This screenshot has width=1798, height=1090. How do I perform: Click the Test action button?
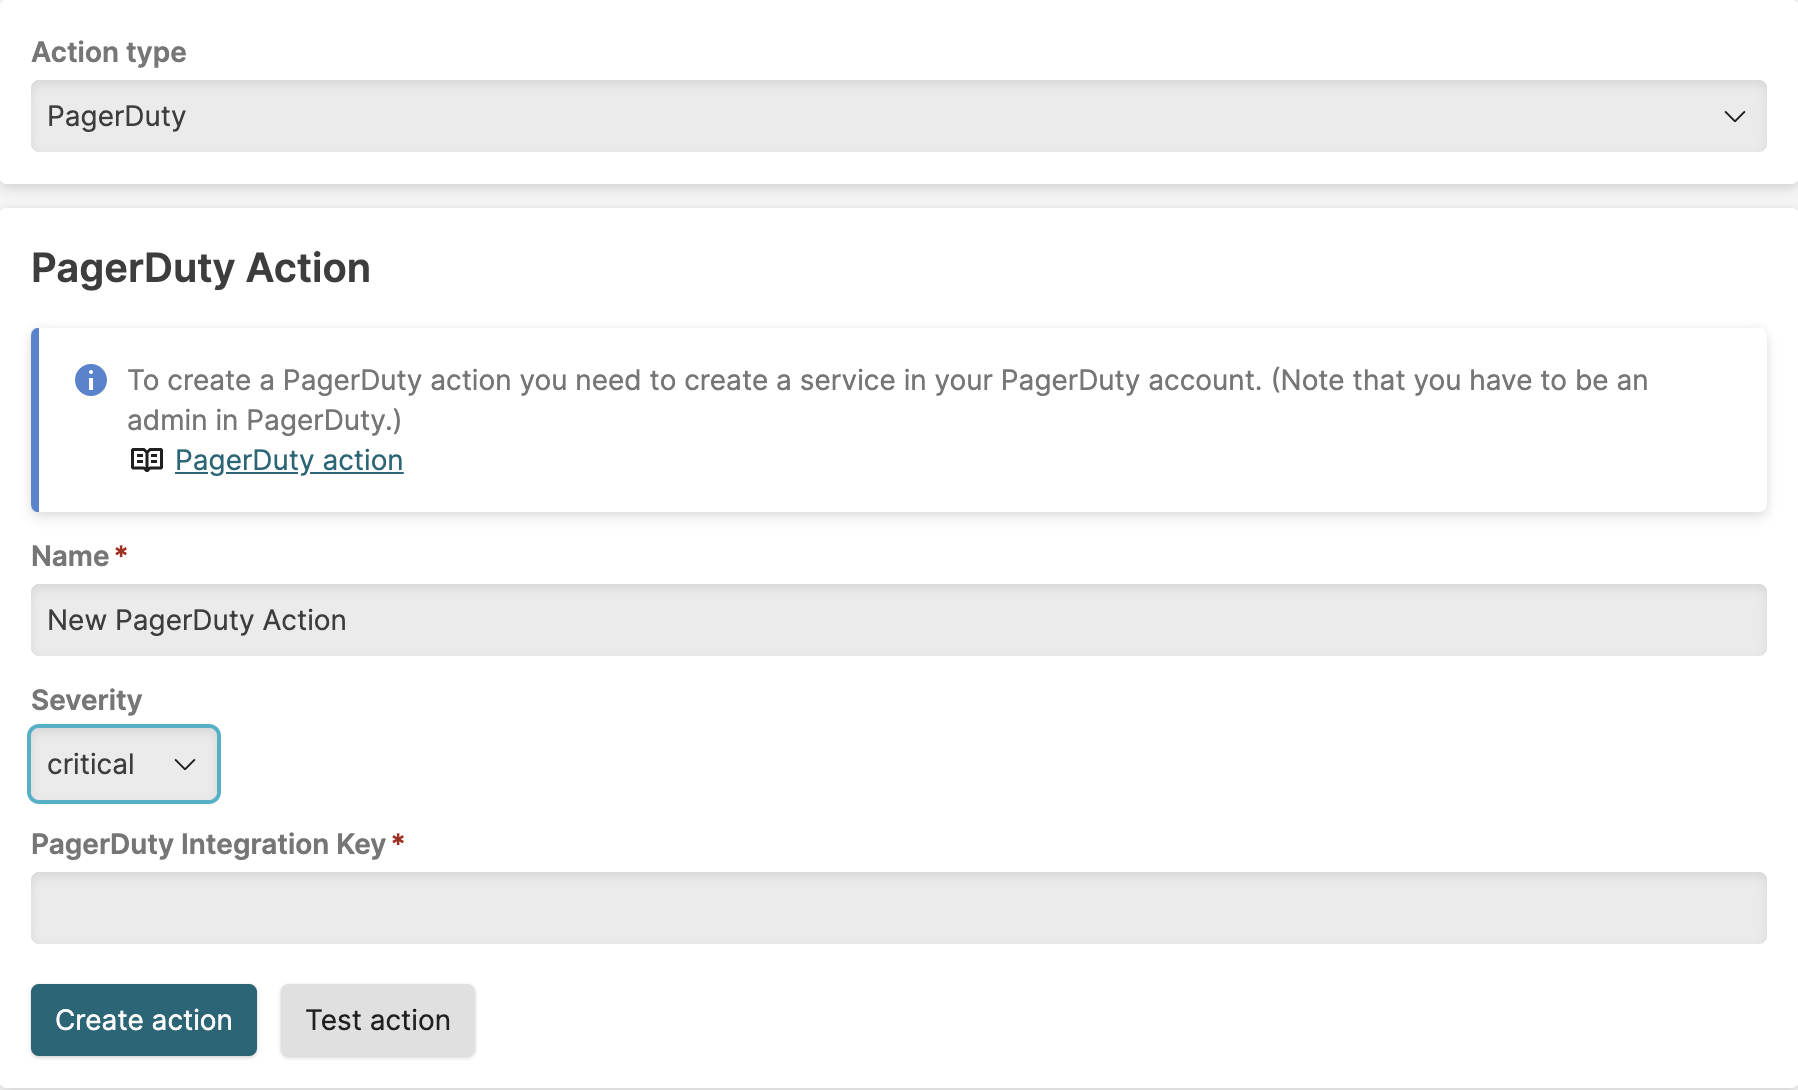[x=377, y=1020]
